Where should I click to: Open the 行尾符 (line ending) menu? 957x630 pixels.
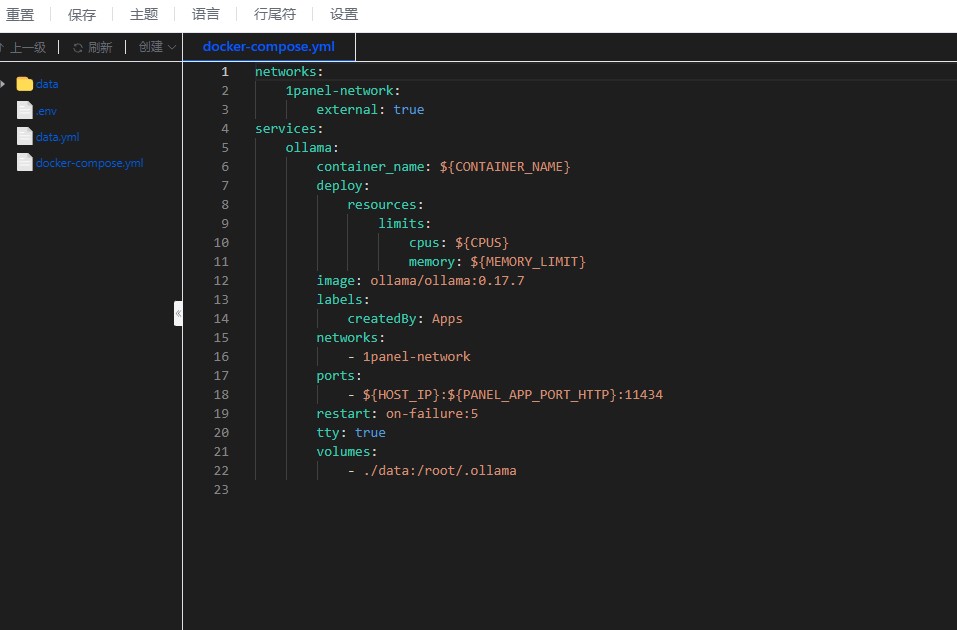[x=275, y=15]
